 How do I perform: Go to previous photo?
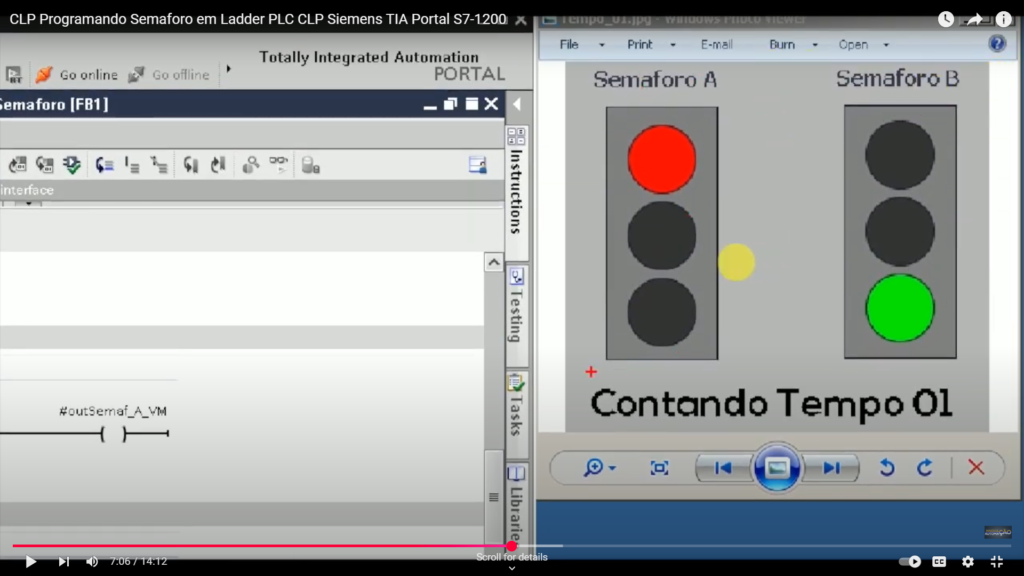click(x=723, y=468)
